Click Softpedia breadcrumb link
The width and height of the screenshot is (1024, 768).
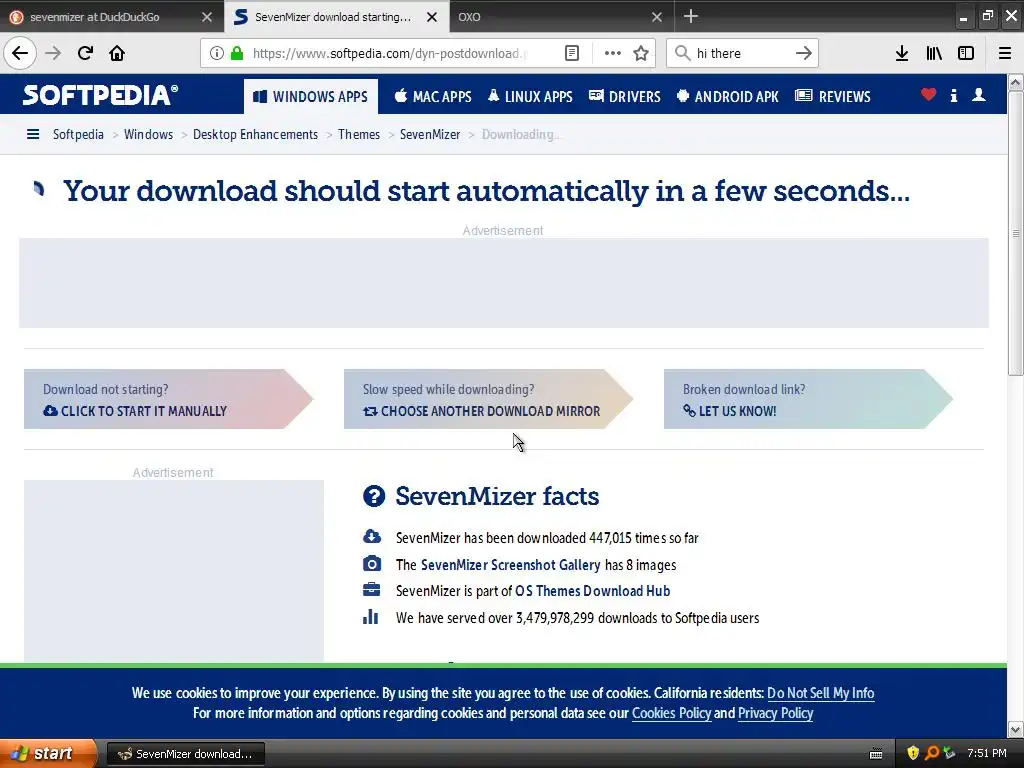(x=78, y=135)
